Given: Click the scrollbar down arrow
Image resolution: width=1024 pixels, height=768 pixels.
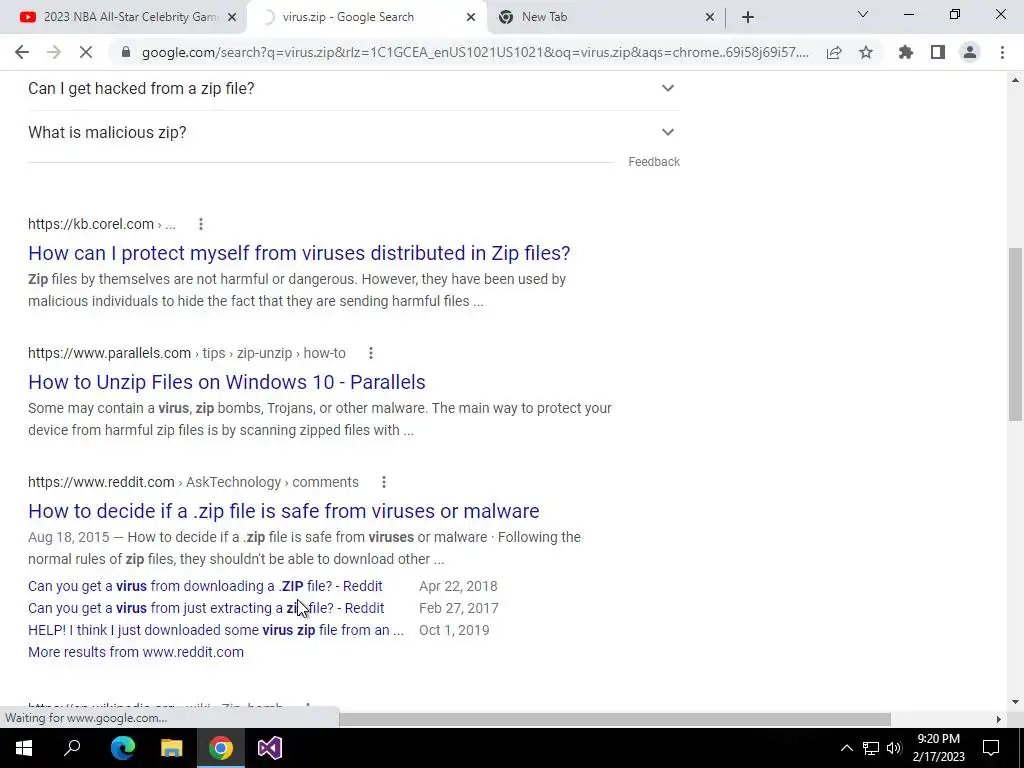Looking at the screenshot, I should [1015, 702].
